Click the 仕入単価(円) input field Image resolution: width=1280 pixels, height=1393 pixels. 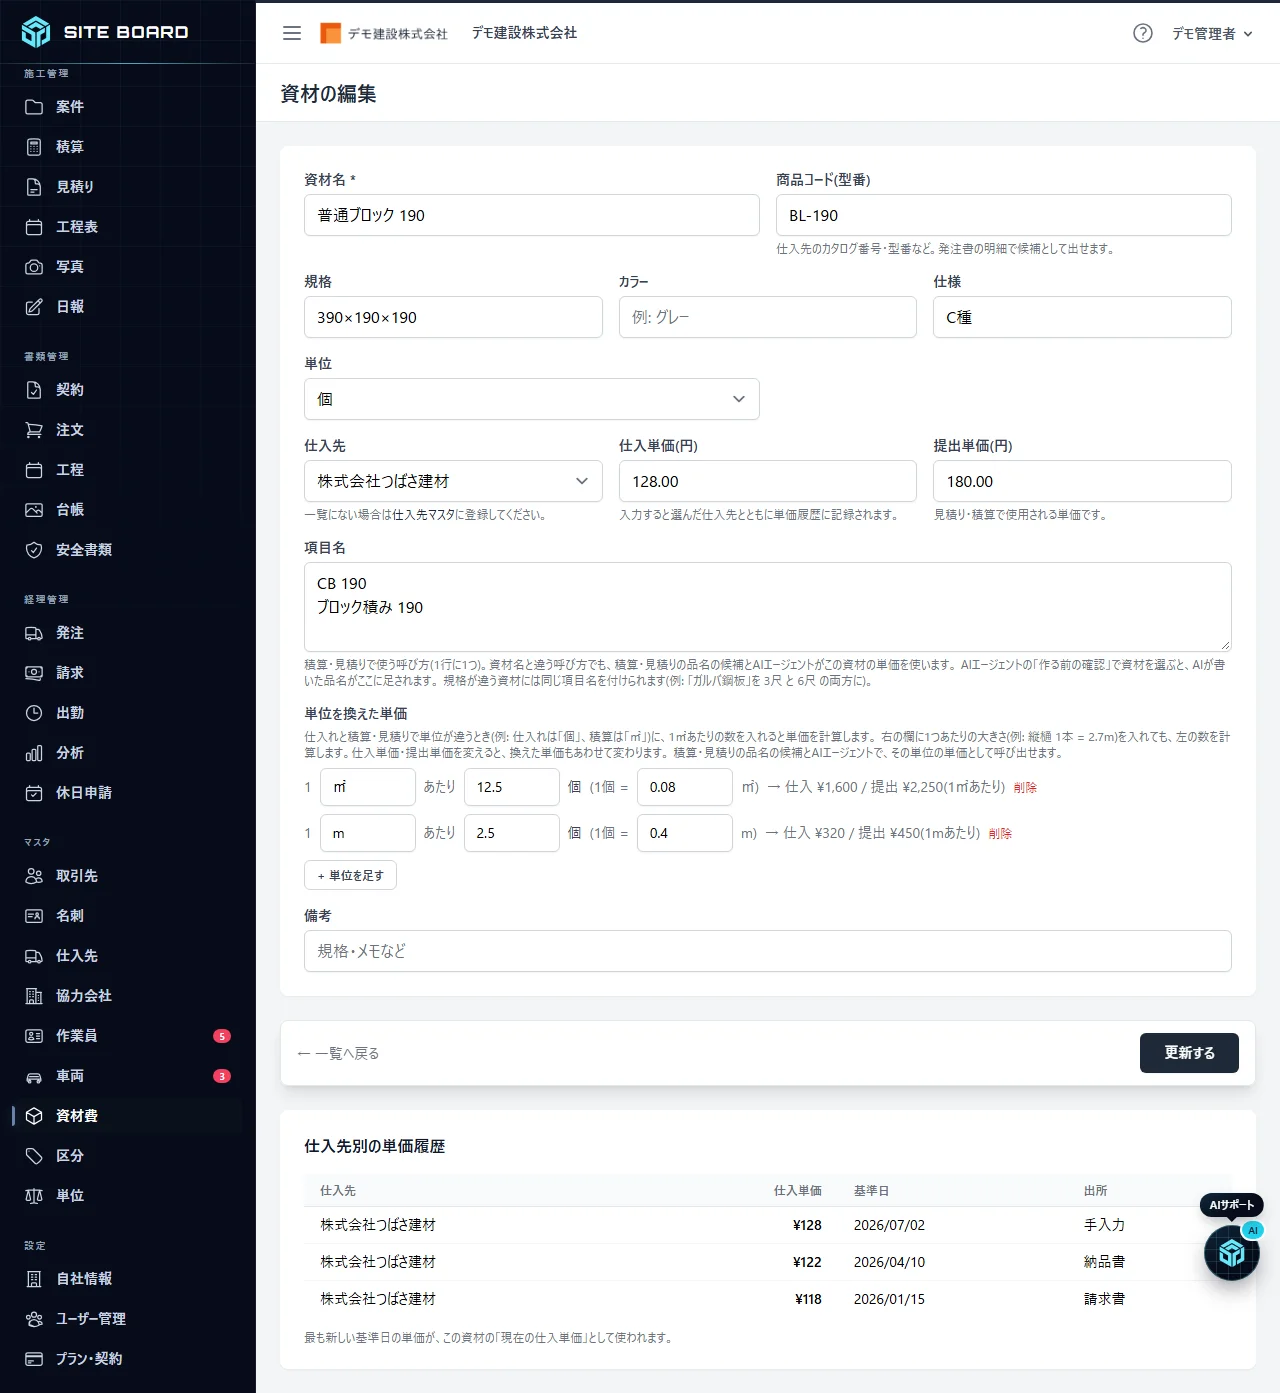(768, 481)
